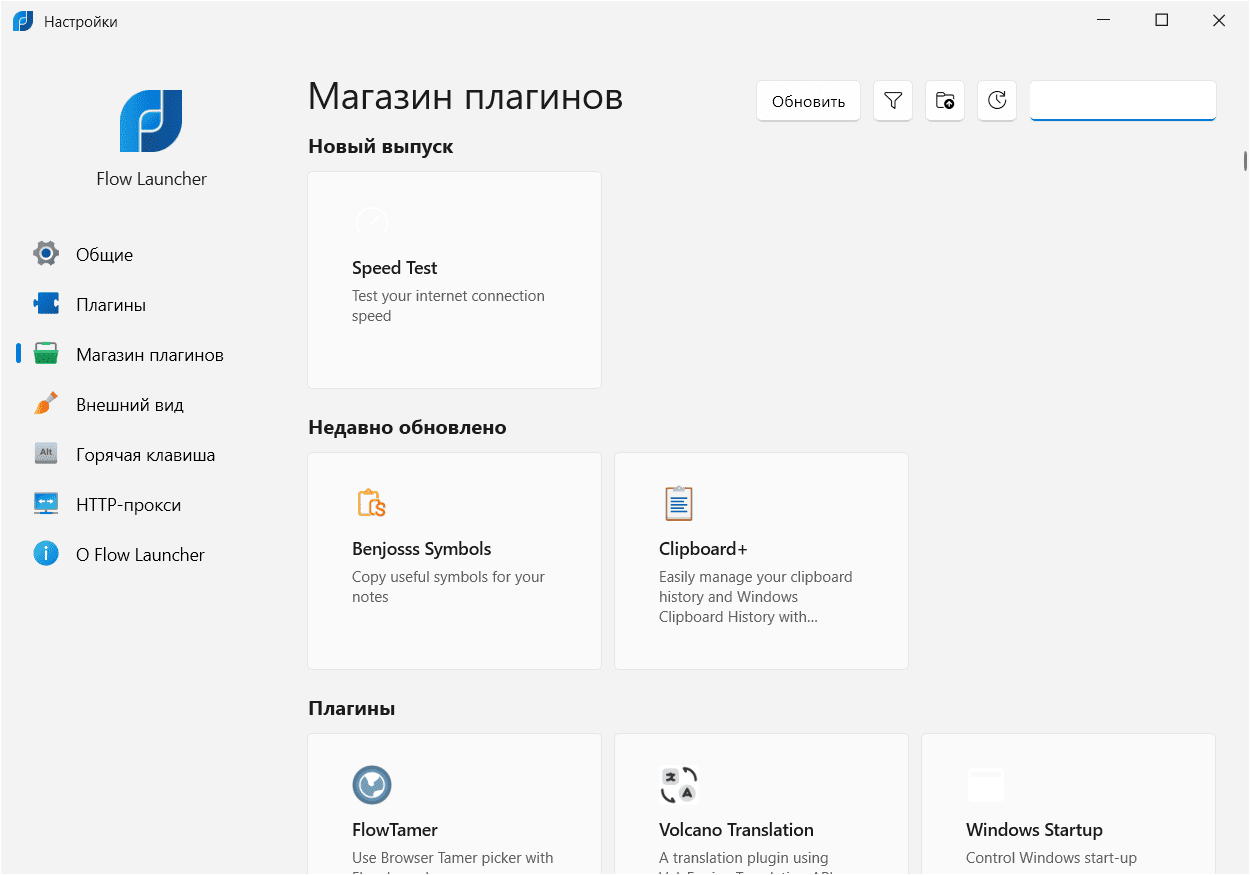Open the plugin filter dropdown
1250x875 pixels.
(x=893, y=101)
